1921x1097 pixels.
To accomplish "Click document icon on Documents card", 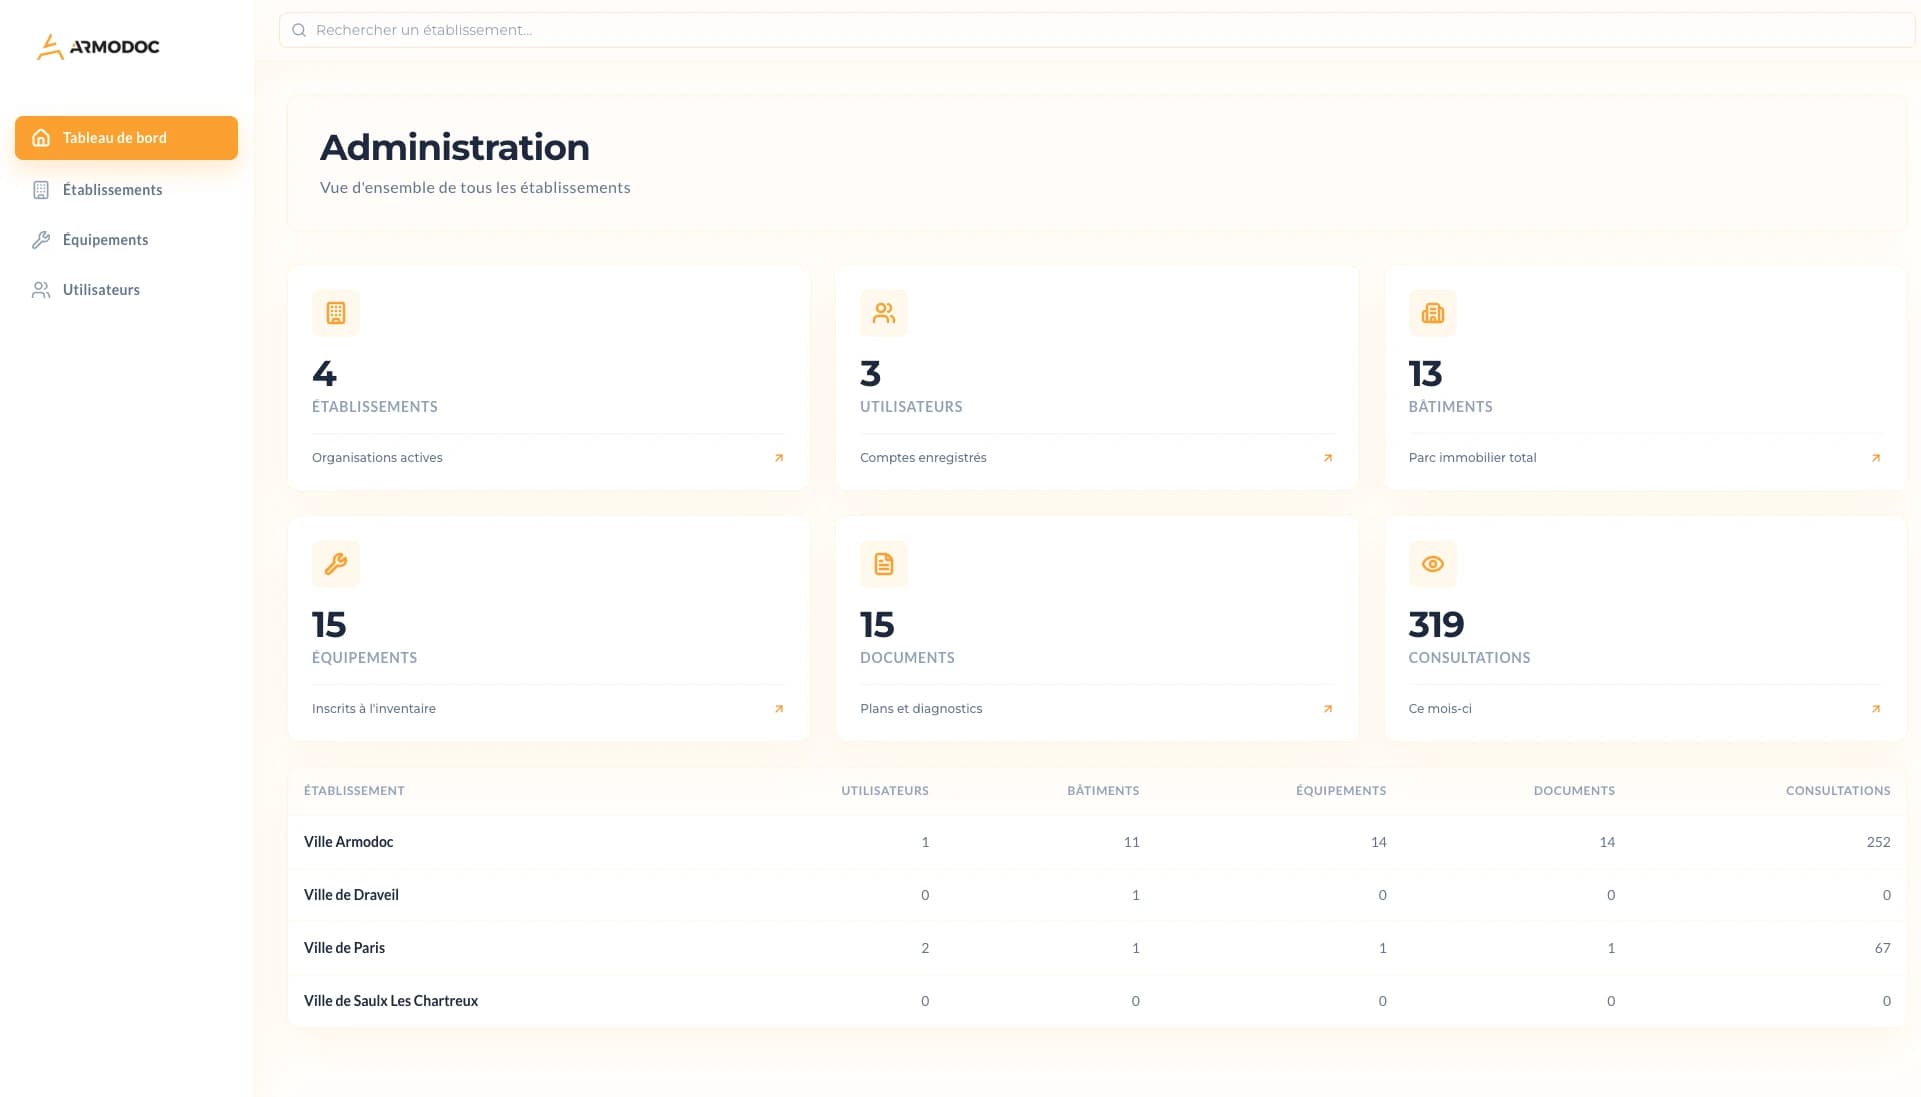I will click(883, 564).
